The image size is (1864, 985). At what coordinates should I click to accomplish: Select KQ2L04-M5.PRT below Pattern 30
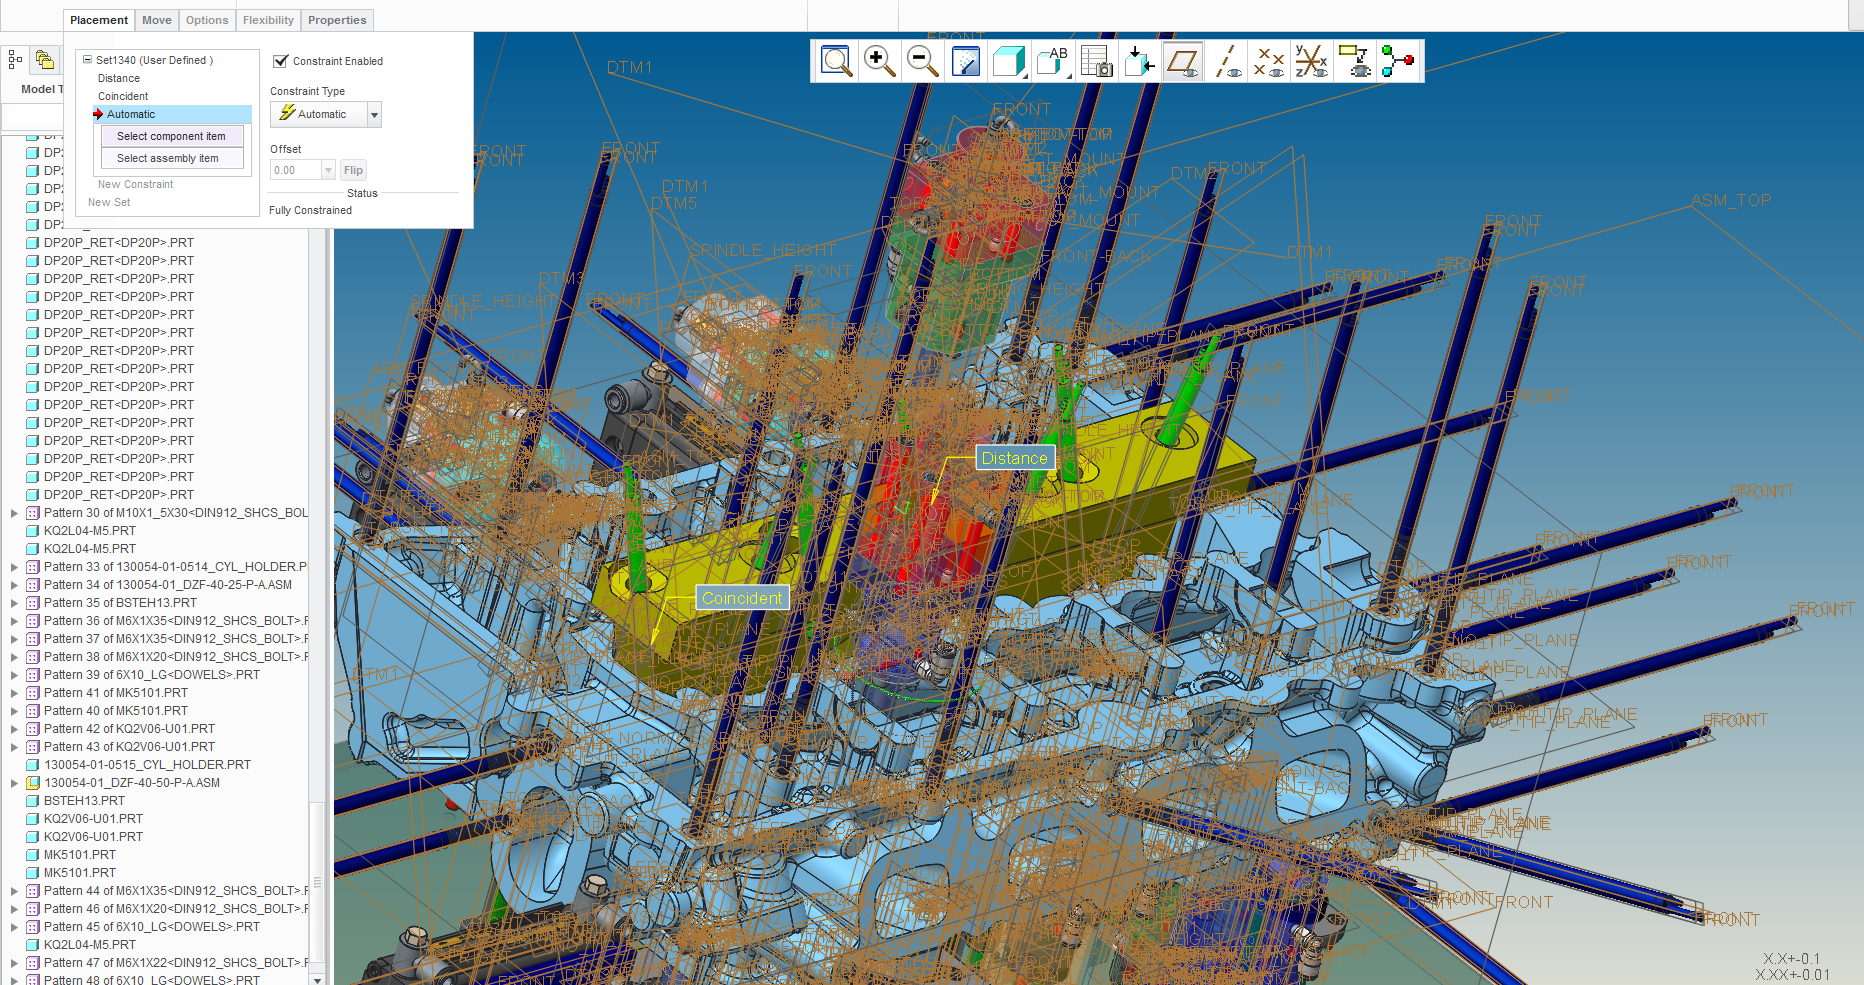[x=90, y=531]
